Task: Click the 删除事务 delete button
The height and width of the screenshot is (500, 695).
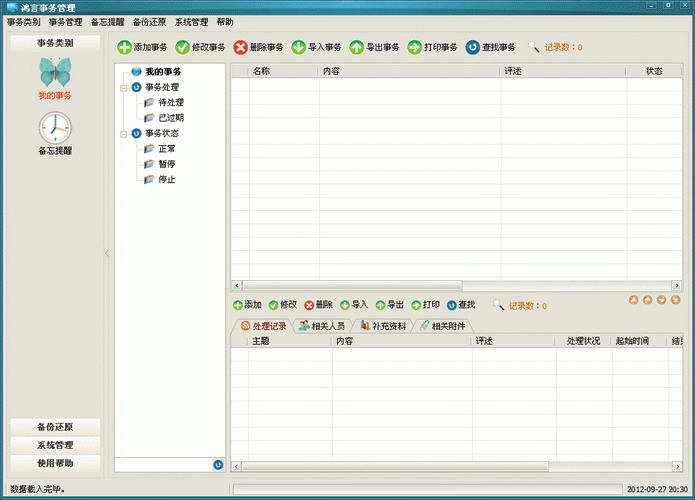Action: coord(258,47)
